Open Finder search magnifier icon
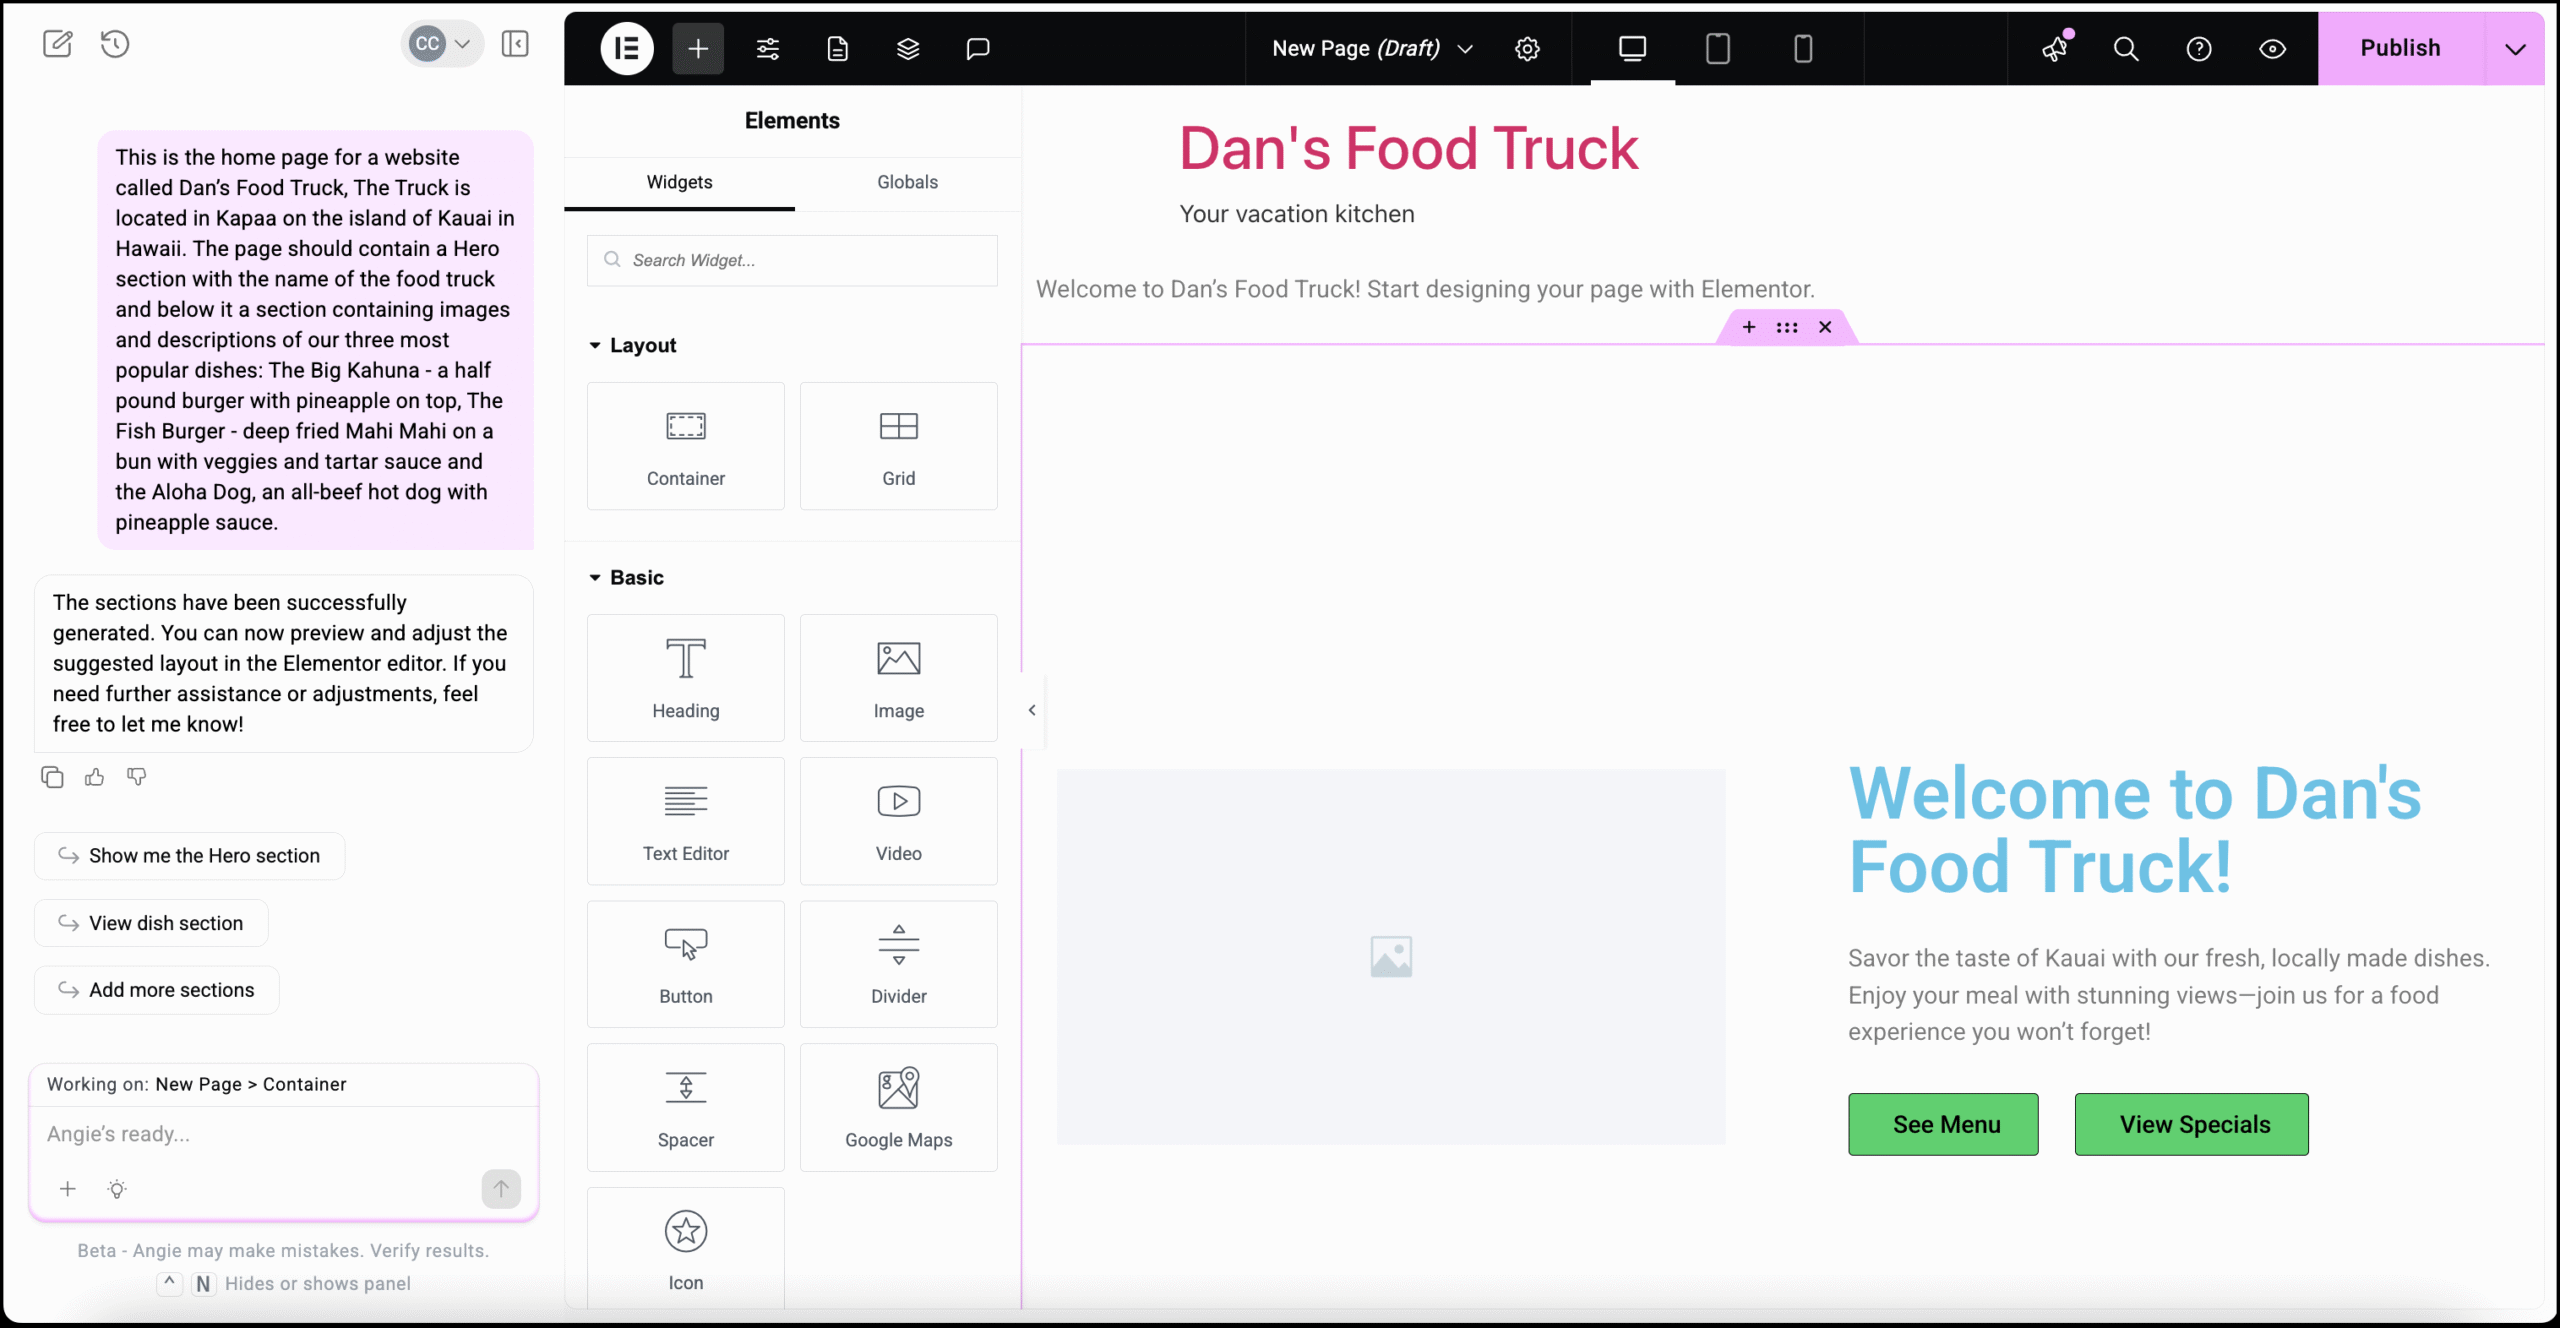 point(2126,48)
